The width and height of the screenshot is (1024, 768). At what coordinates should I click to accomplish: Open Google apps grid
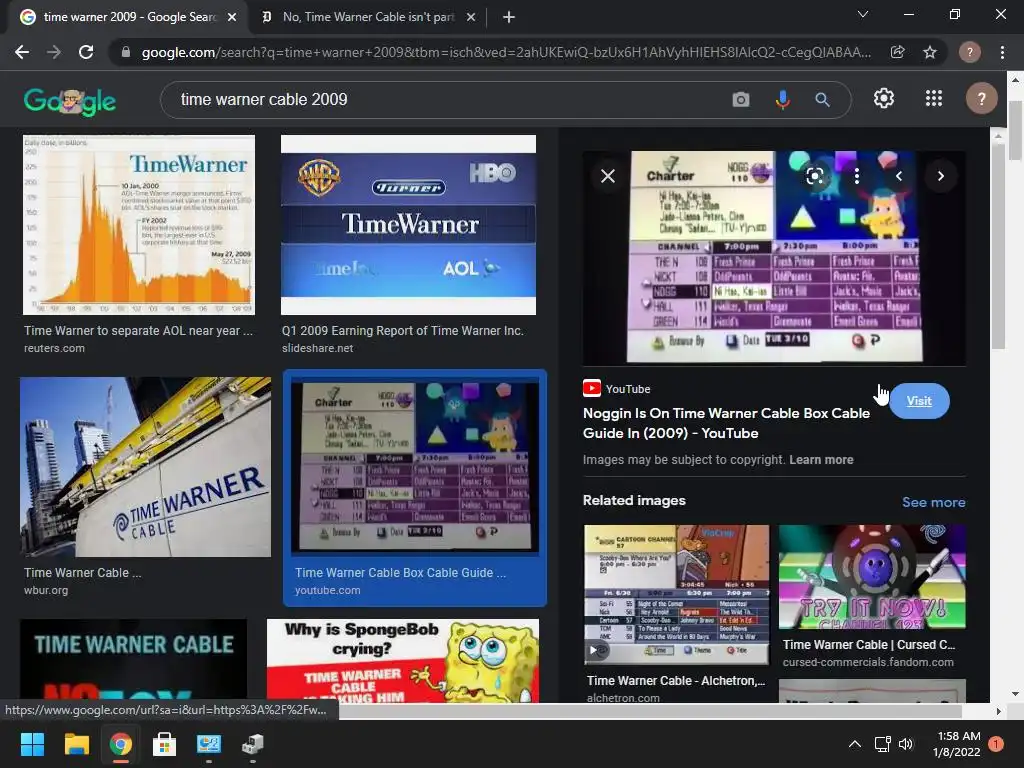click(x=934, y=99)
